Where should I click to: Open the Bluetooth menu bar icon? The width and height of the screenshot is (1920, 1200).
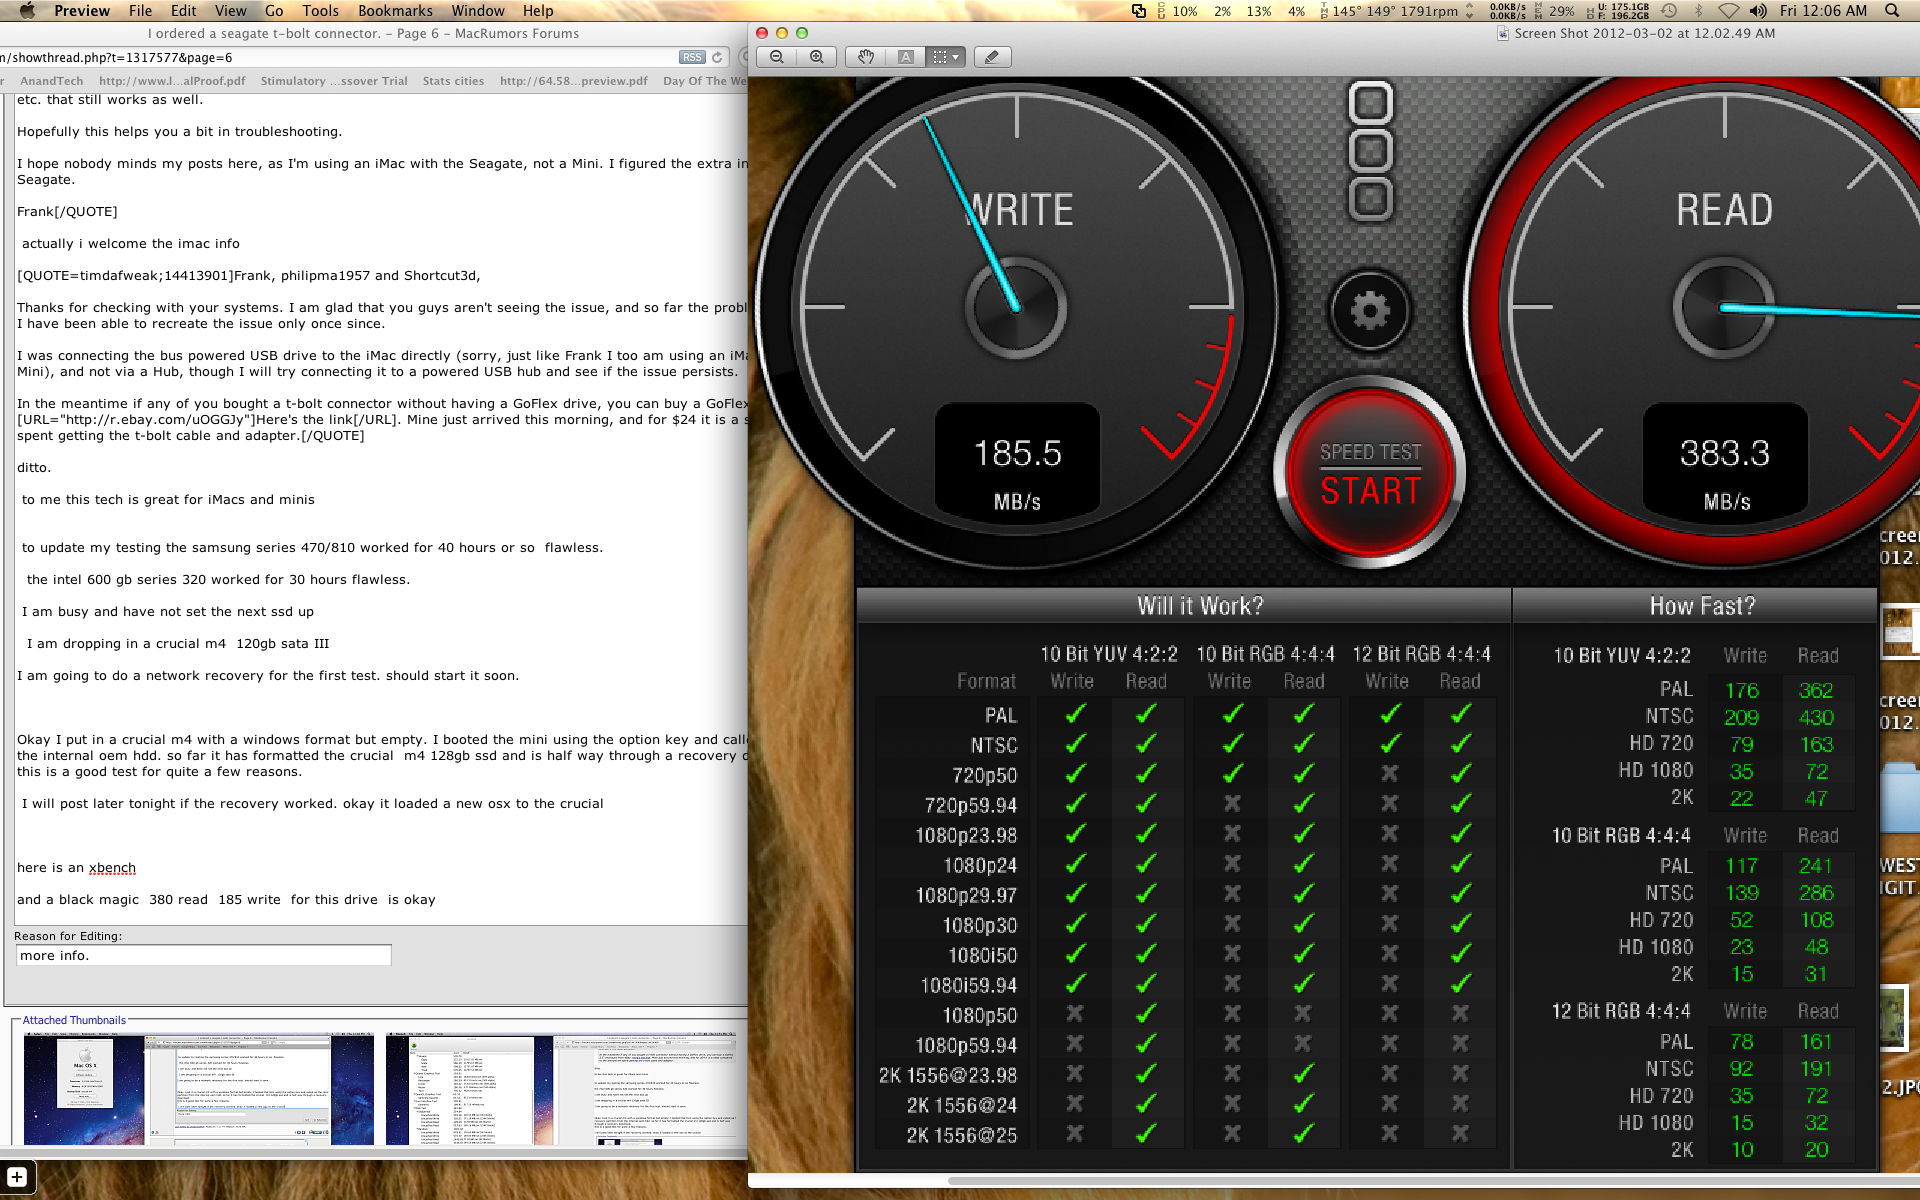click(1698, 11)
